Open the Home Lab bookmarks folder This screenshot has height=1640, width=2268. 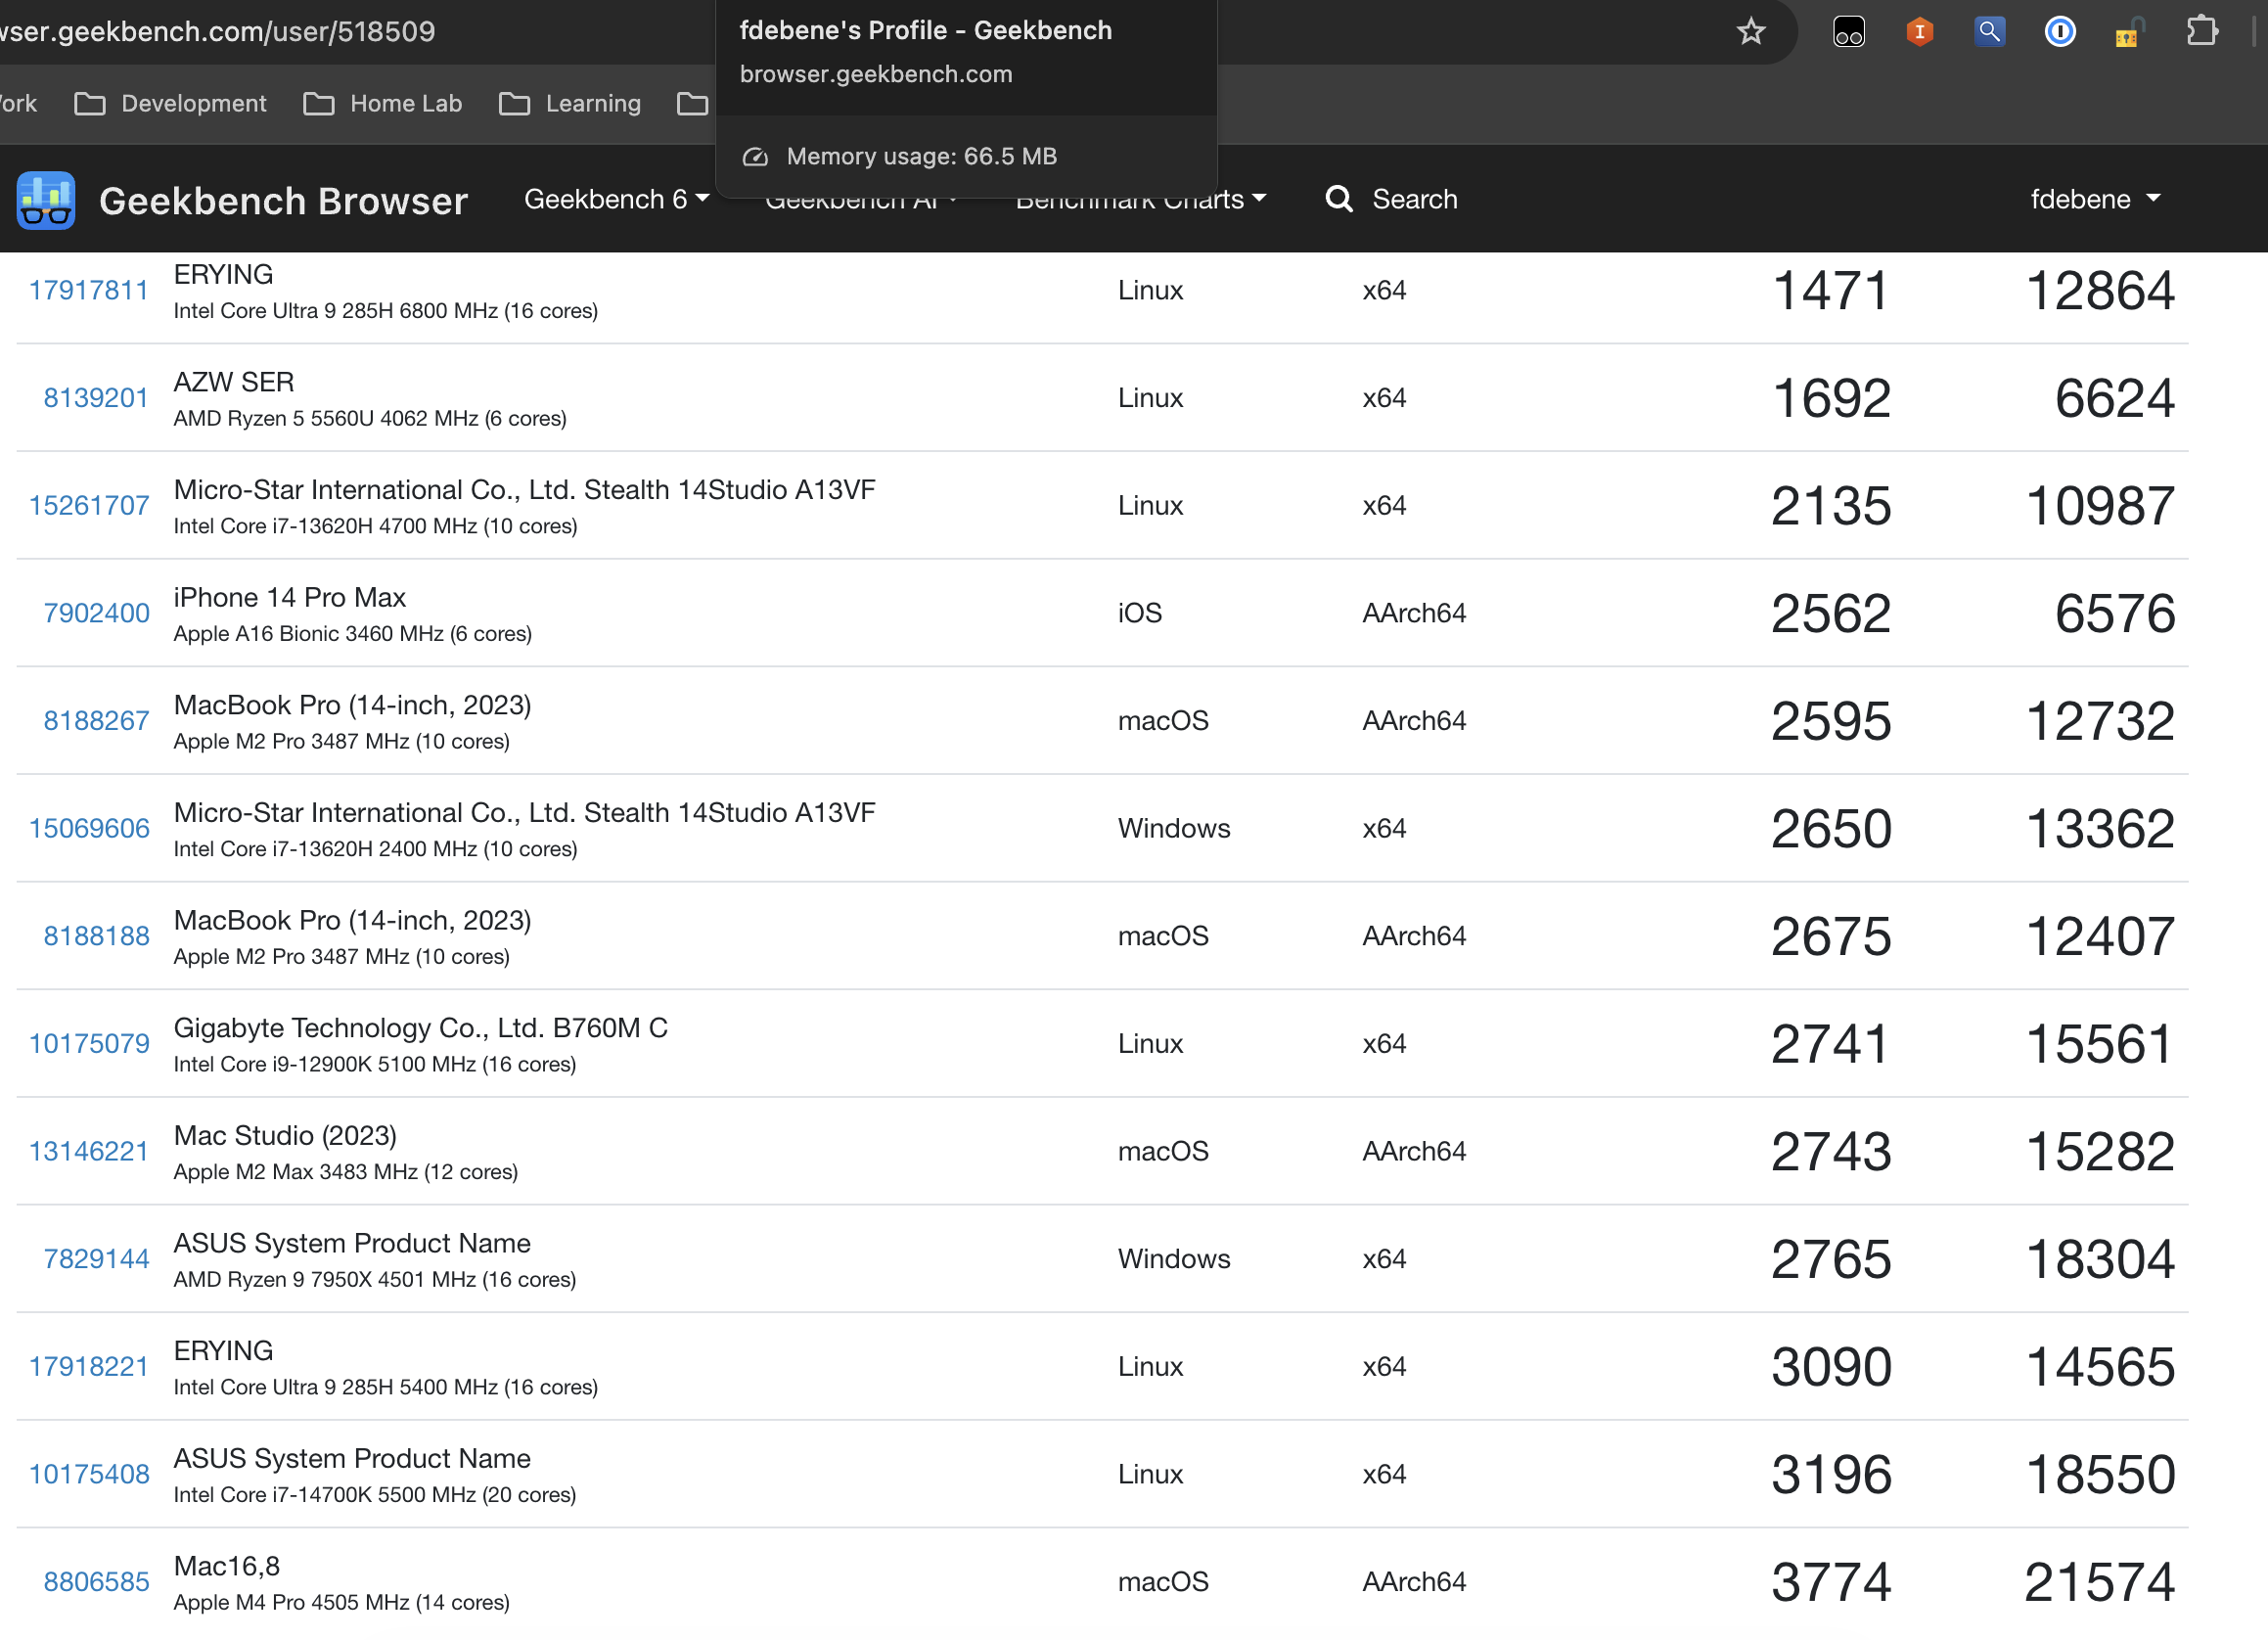point(382,103)
